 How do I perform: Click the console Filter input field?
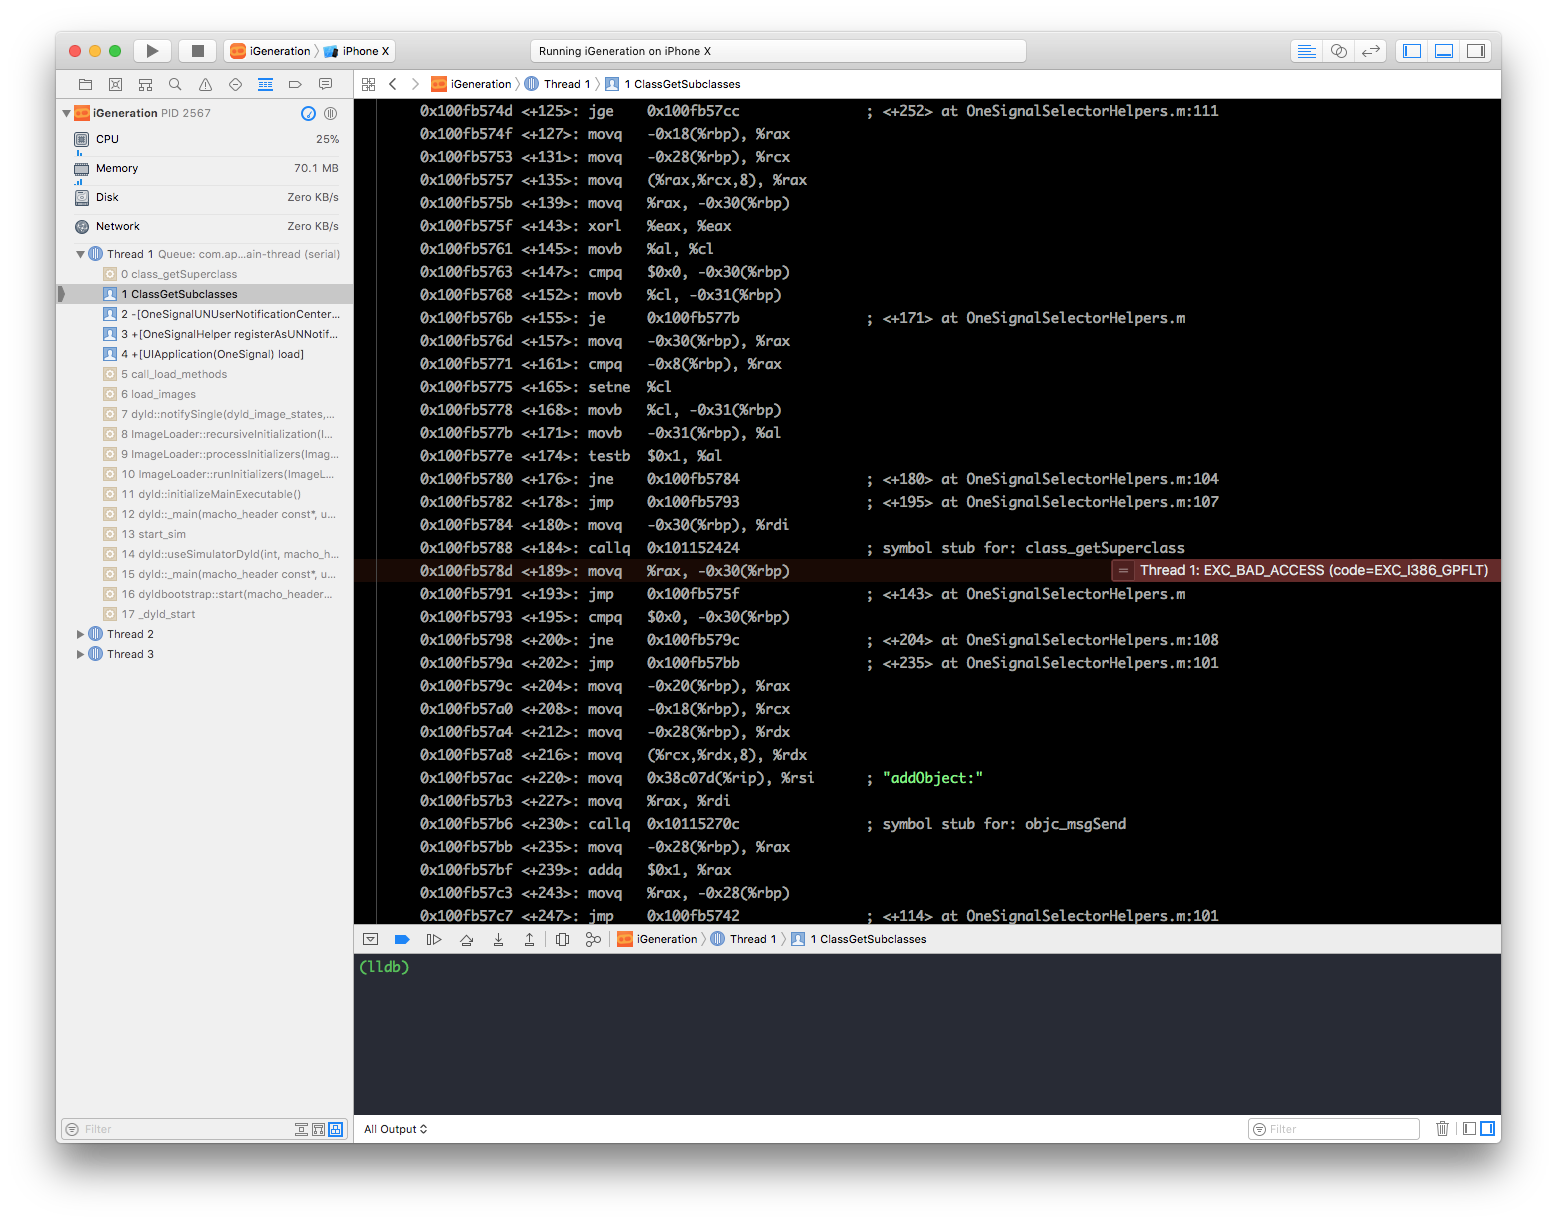click(1334, 1129)
